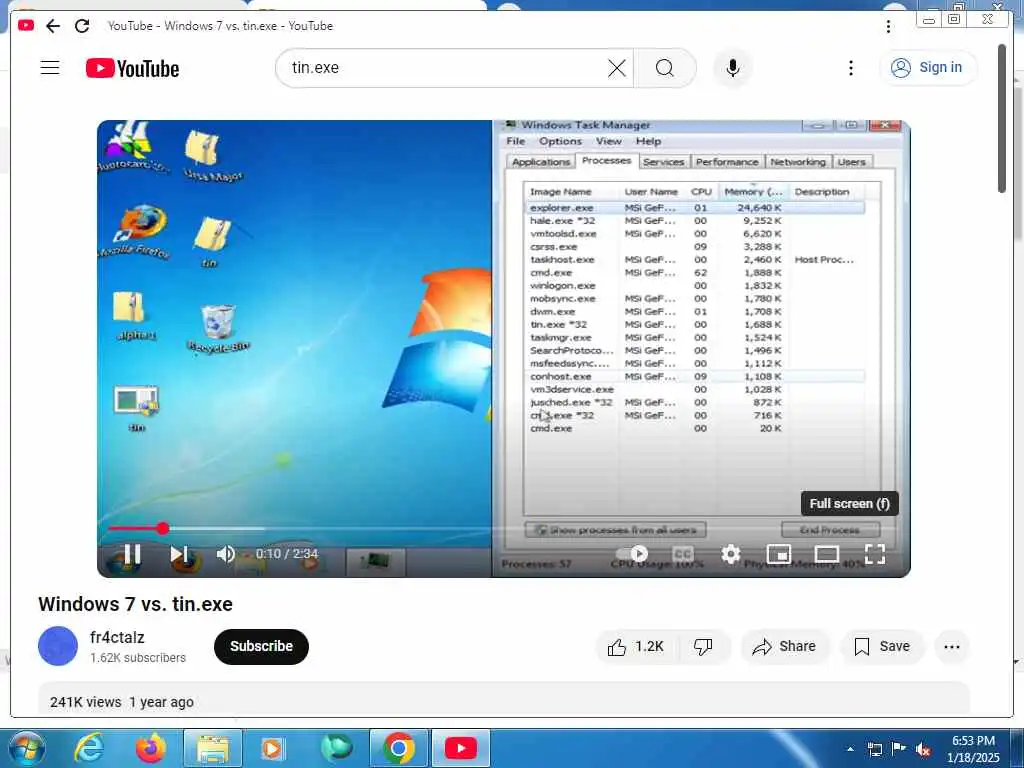
Task: Click the video title Windows 7 vs. tin.exe
Action: pos(135,604)
